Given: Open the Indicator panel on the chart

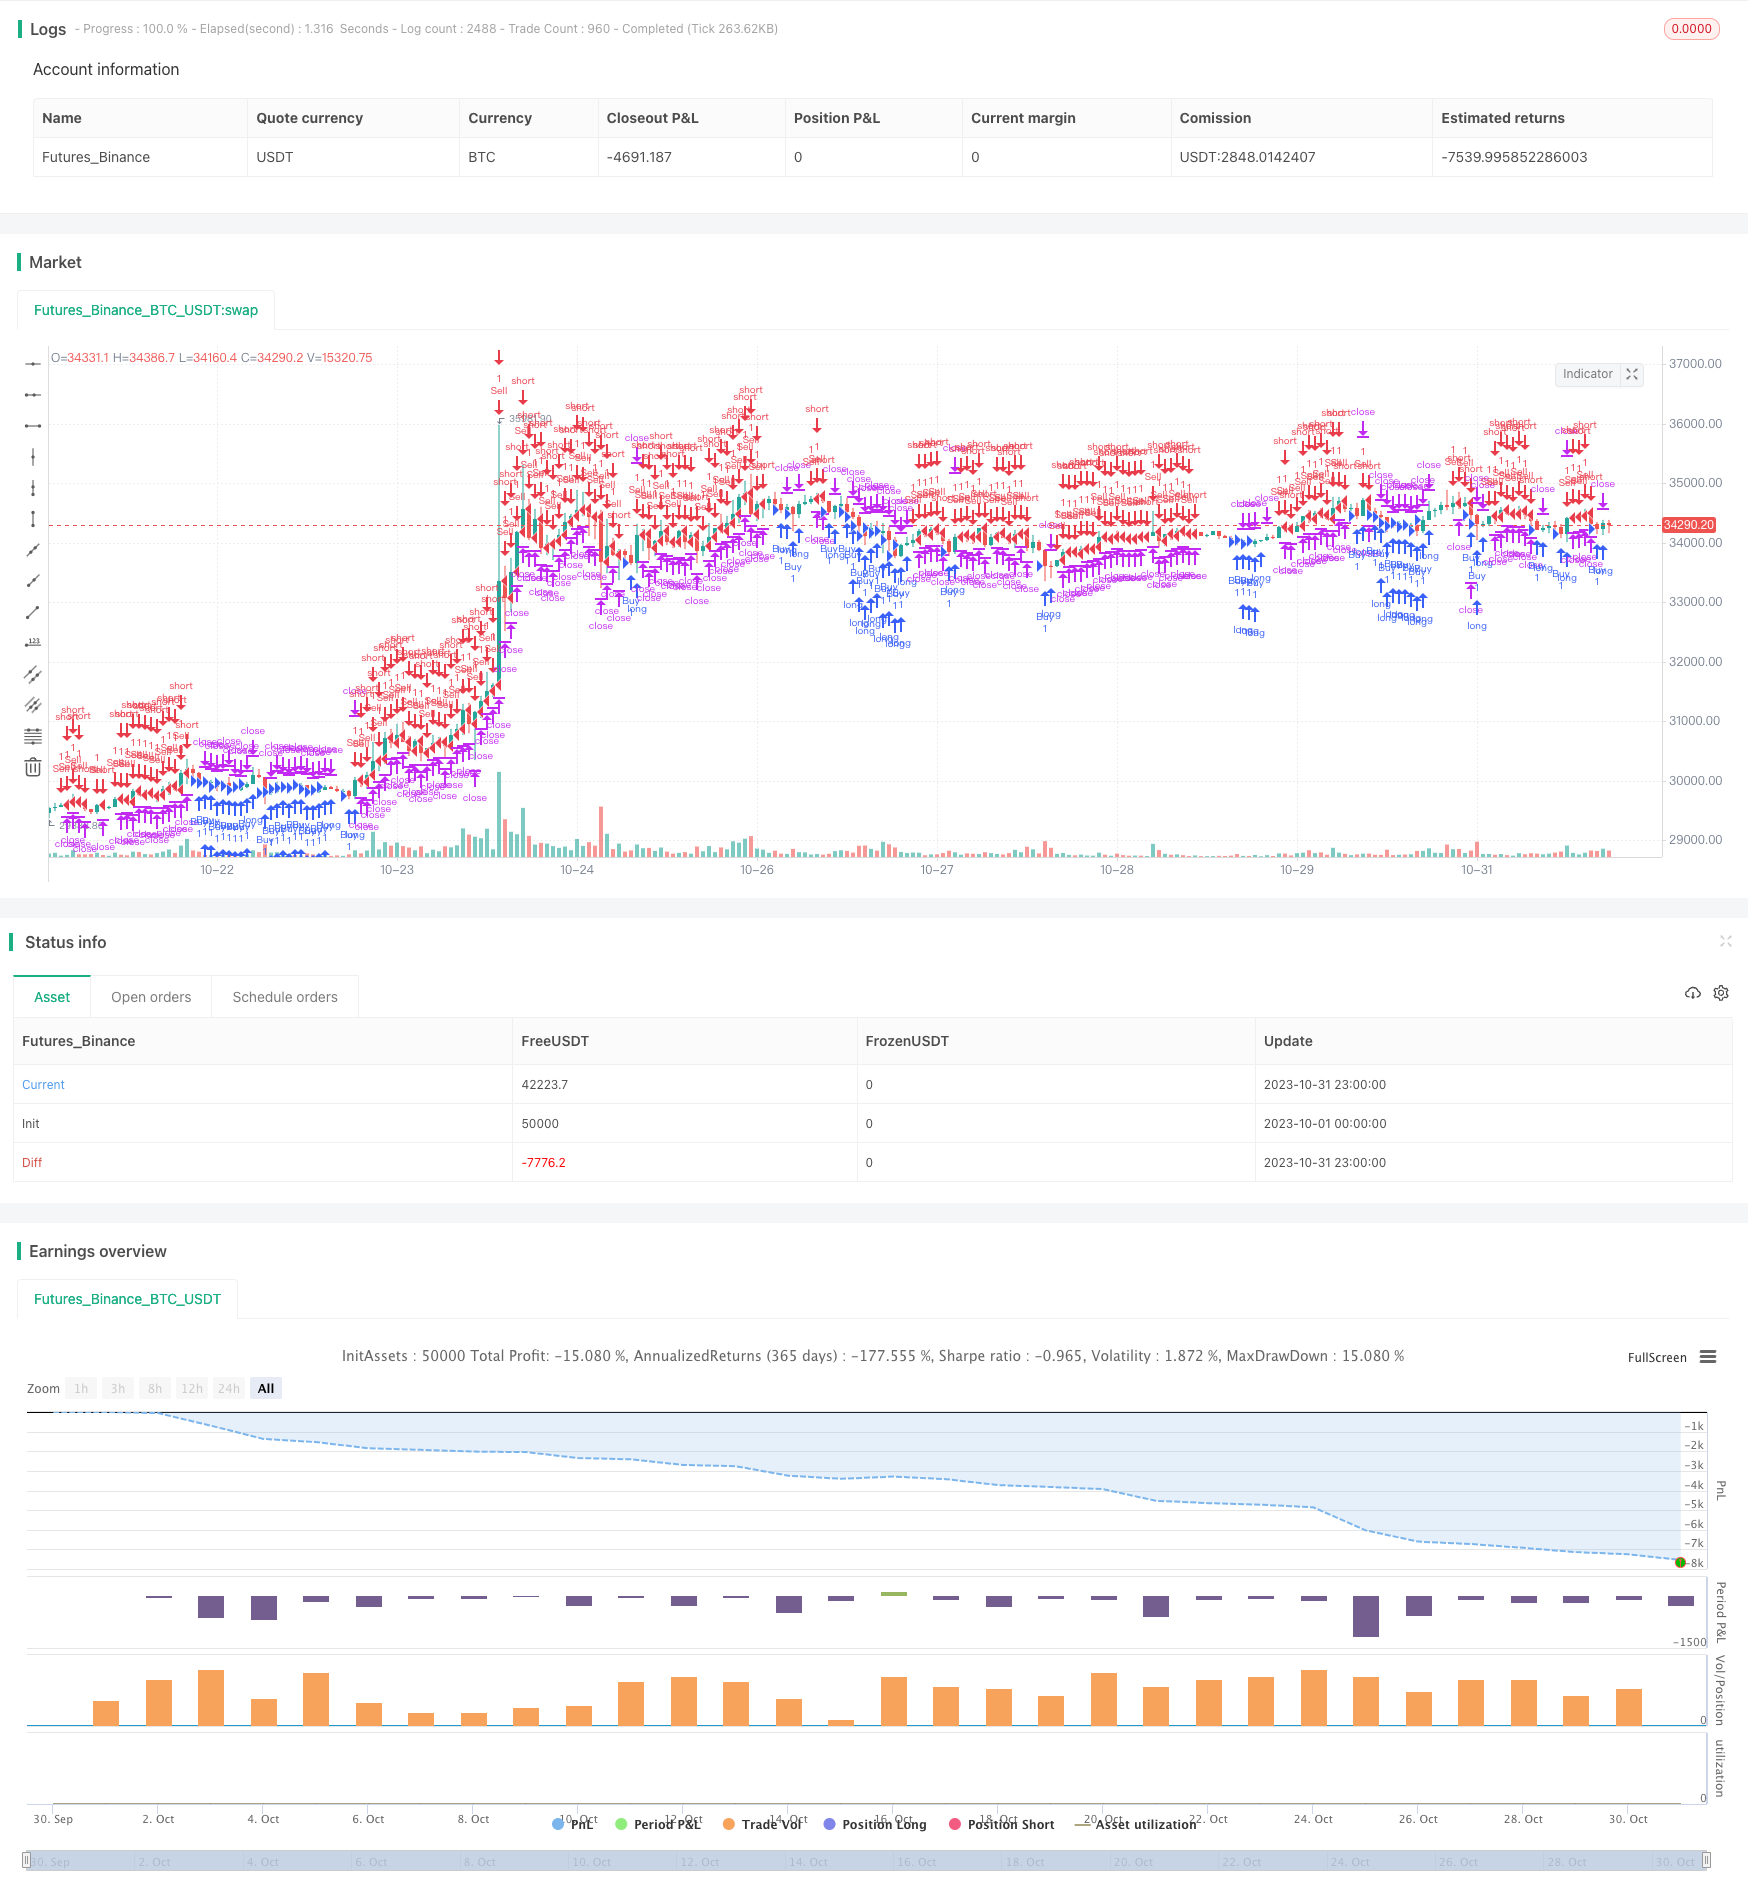Looking at the screenshot, I should [1587, 374].
